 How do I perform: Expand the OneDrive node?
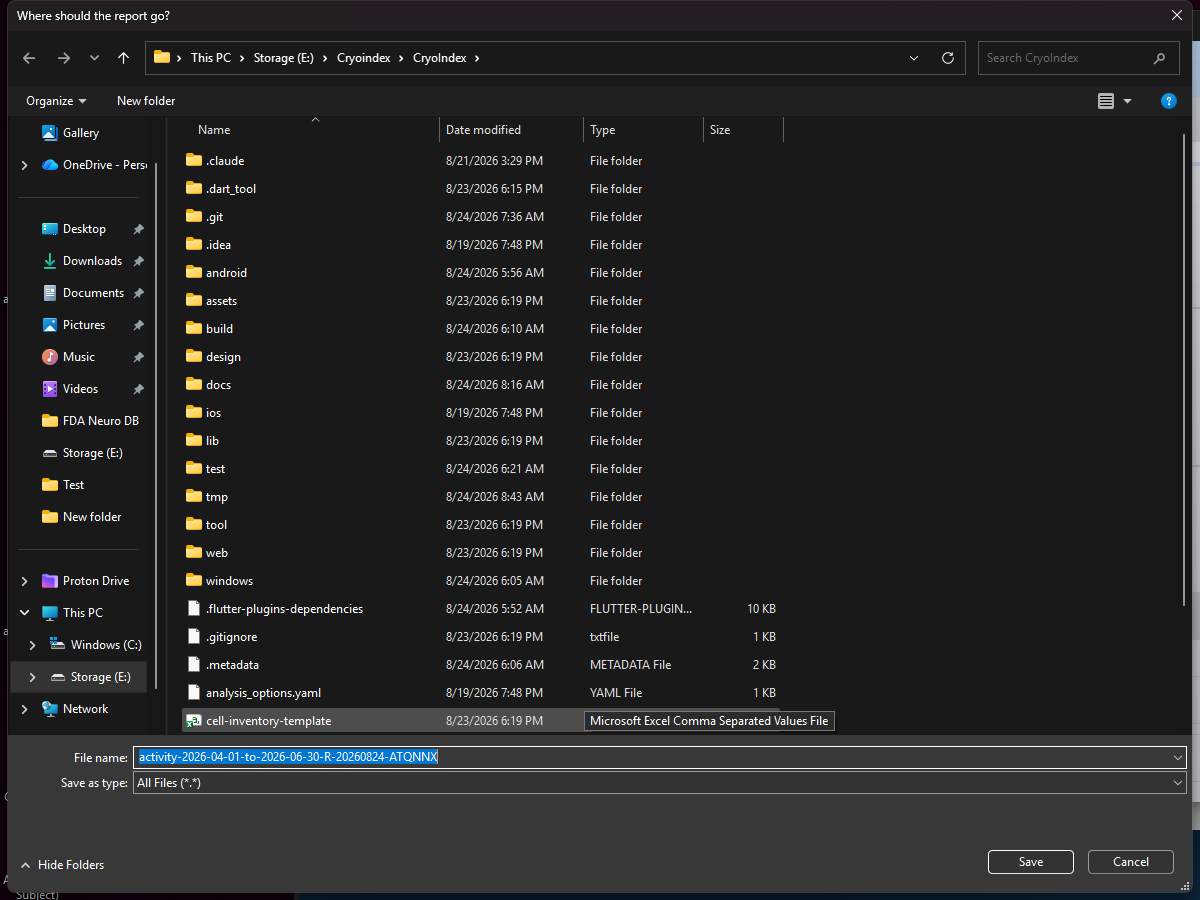(24, 165)
